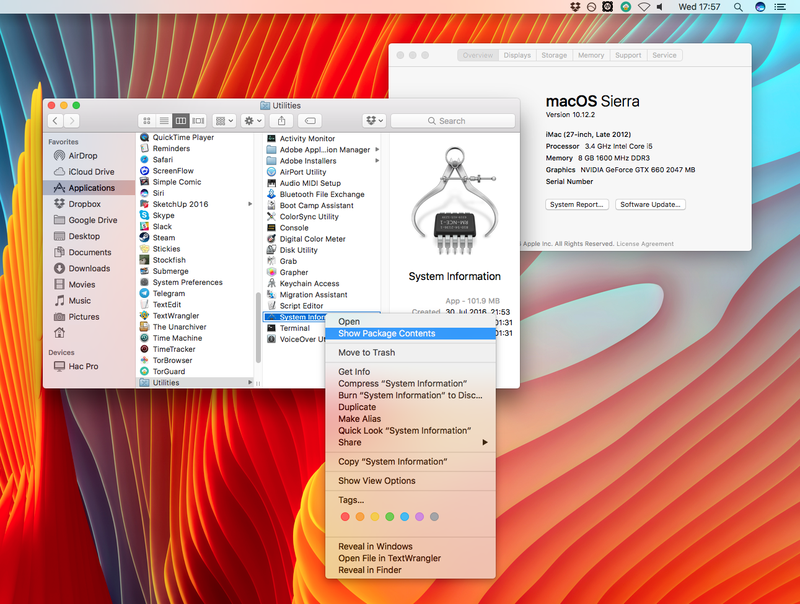Open the Action gear dropdown in Finder

coord(253,121)
